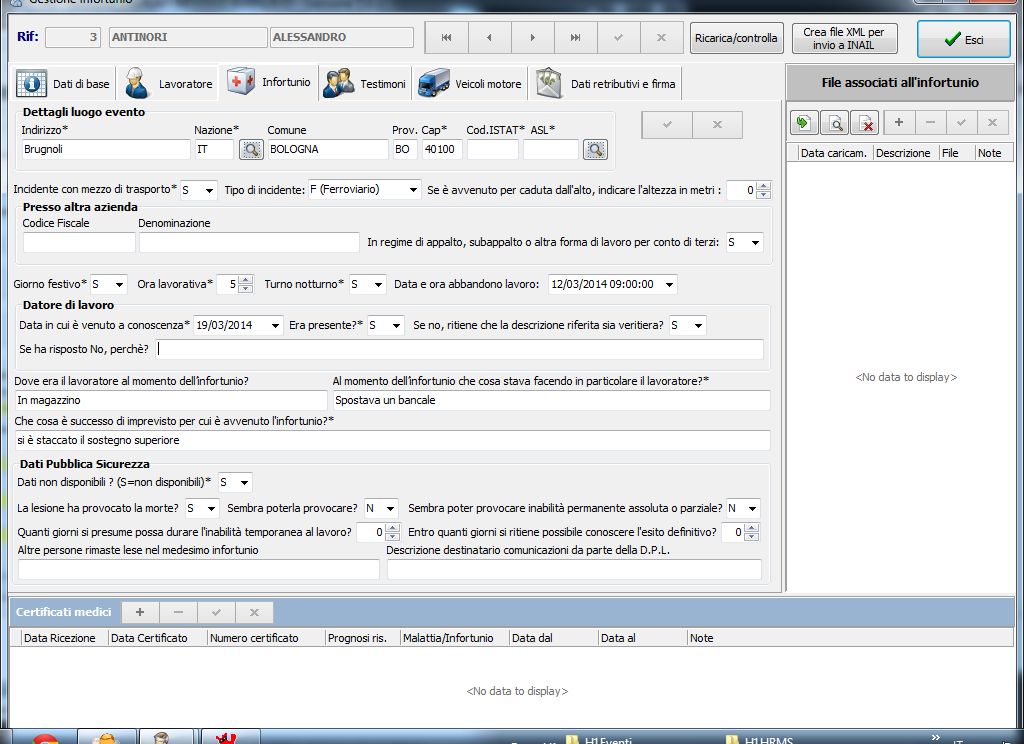Click the empty Cod.ISTAT field

[x=493, y=150]
